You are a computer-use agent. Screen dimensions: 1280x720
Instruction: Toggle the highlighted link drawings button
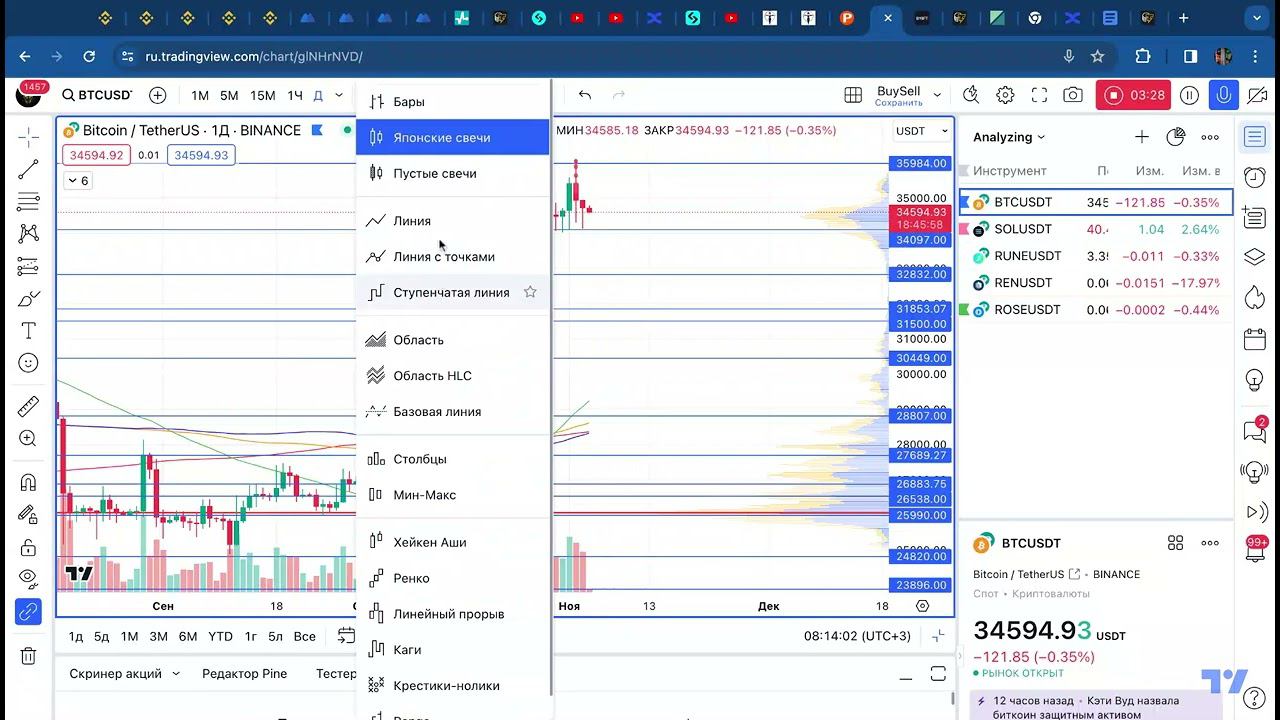tap(28, 611)
